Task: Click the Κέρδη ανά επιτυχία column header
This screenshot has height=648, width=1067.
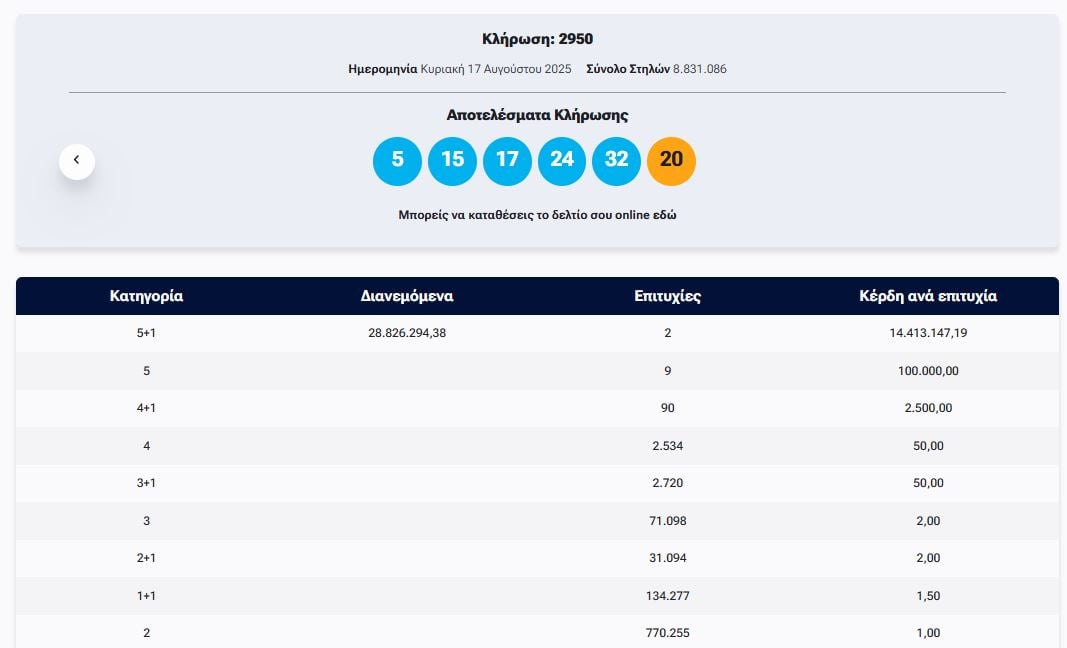Action: tap(928, 296)
